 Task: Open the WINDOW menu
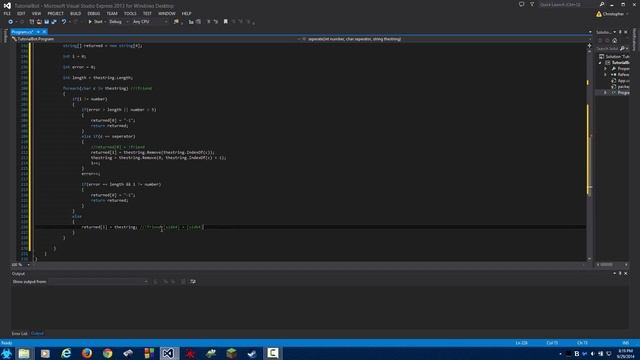coord(167,13)
